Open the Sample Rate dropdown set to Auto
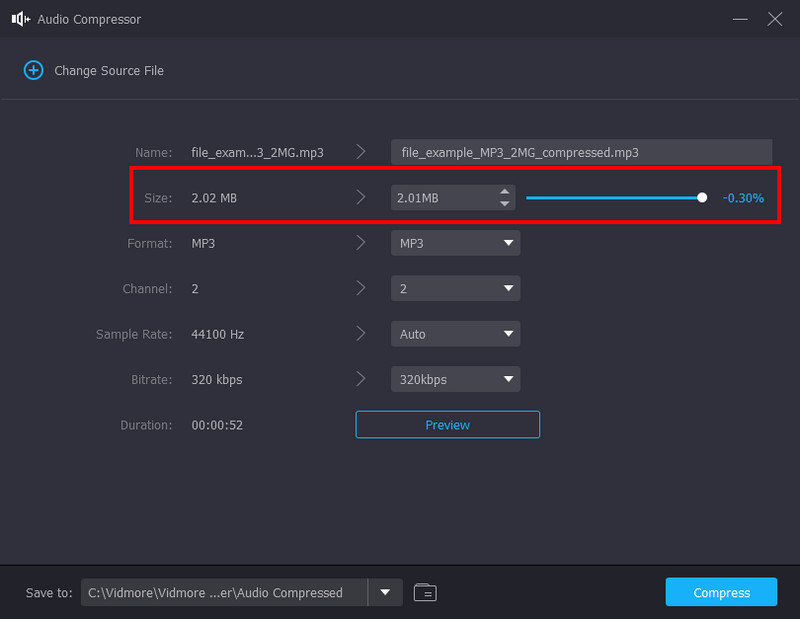 point(455,333)
